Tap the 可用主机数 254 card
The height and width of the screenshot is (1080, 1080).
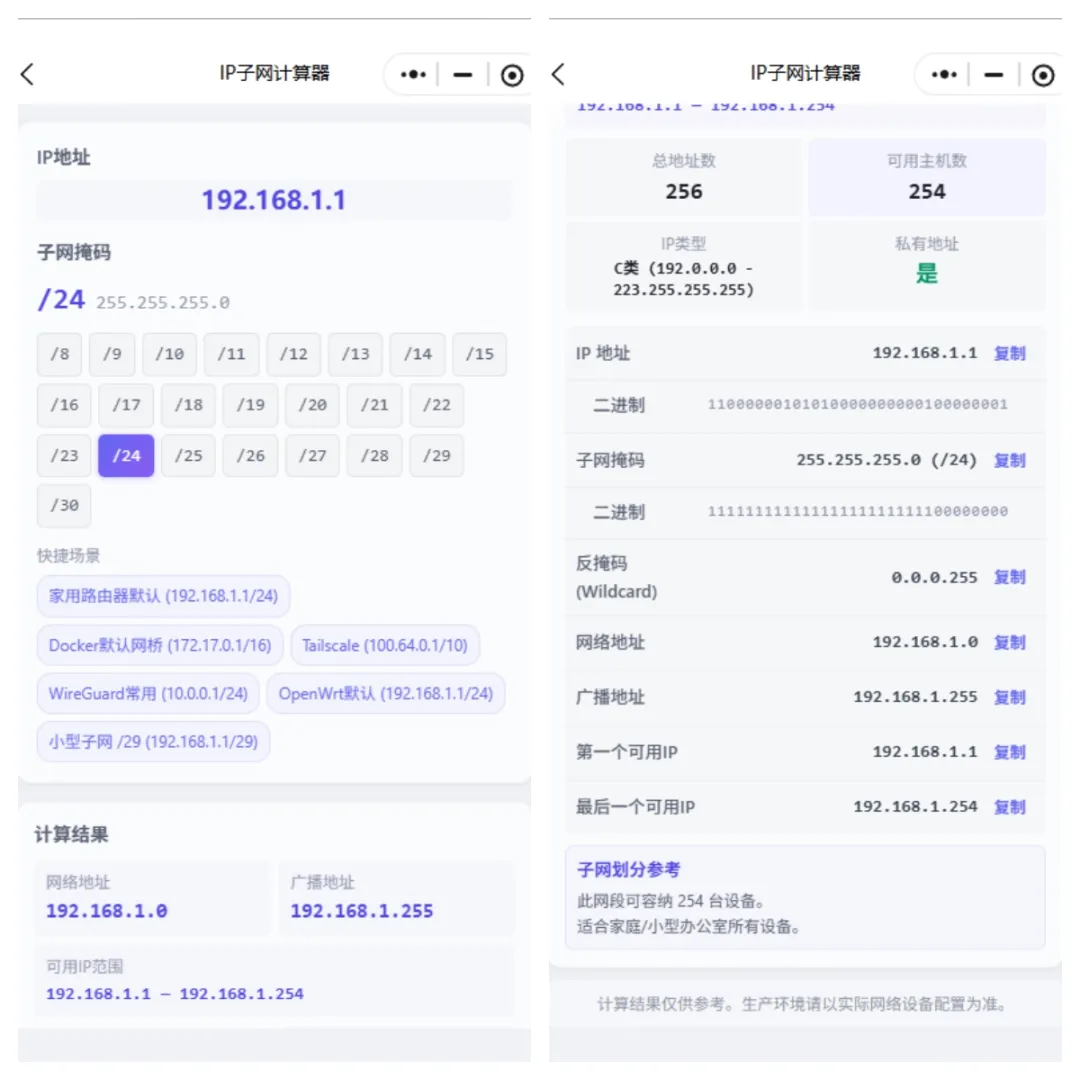coord(927,178)
